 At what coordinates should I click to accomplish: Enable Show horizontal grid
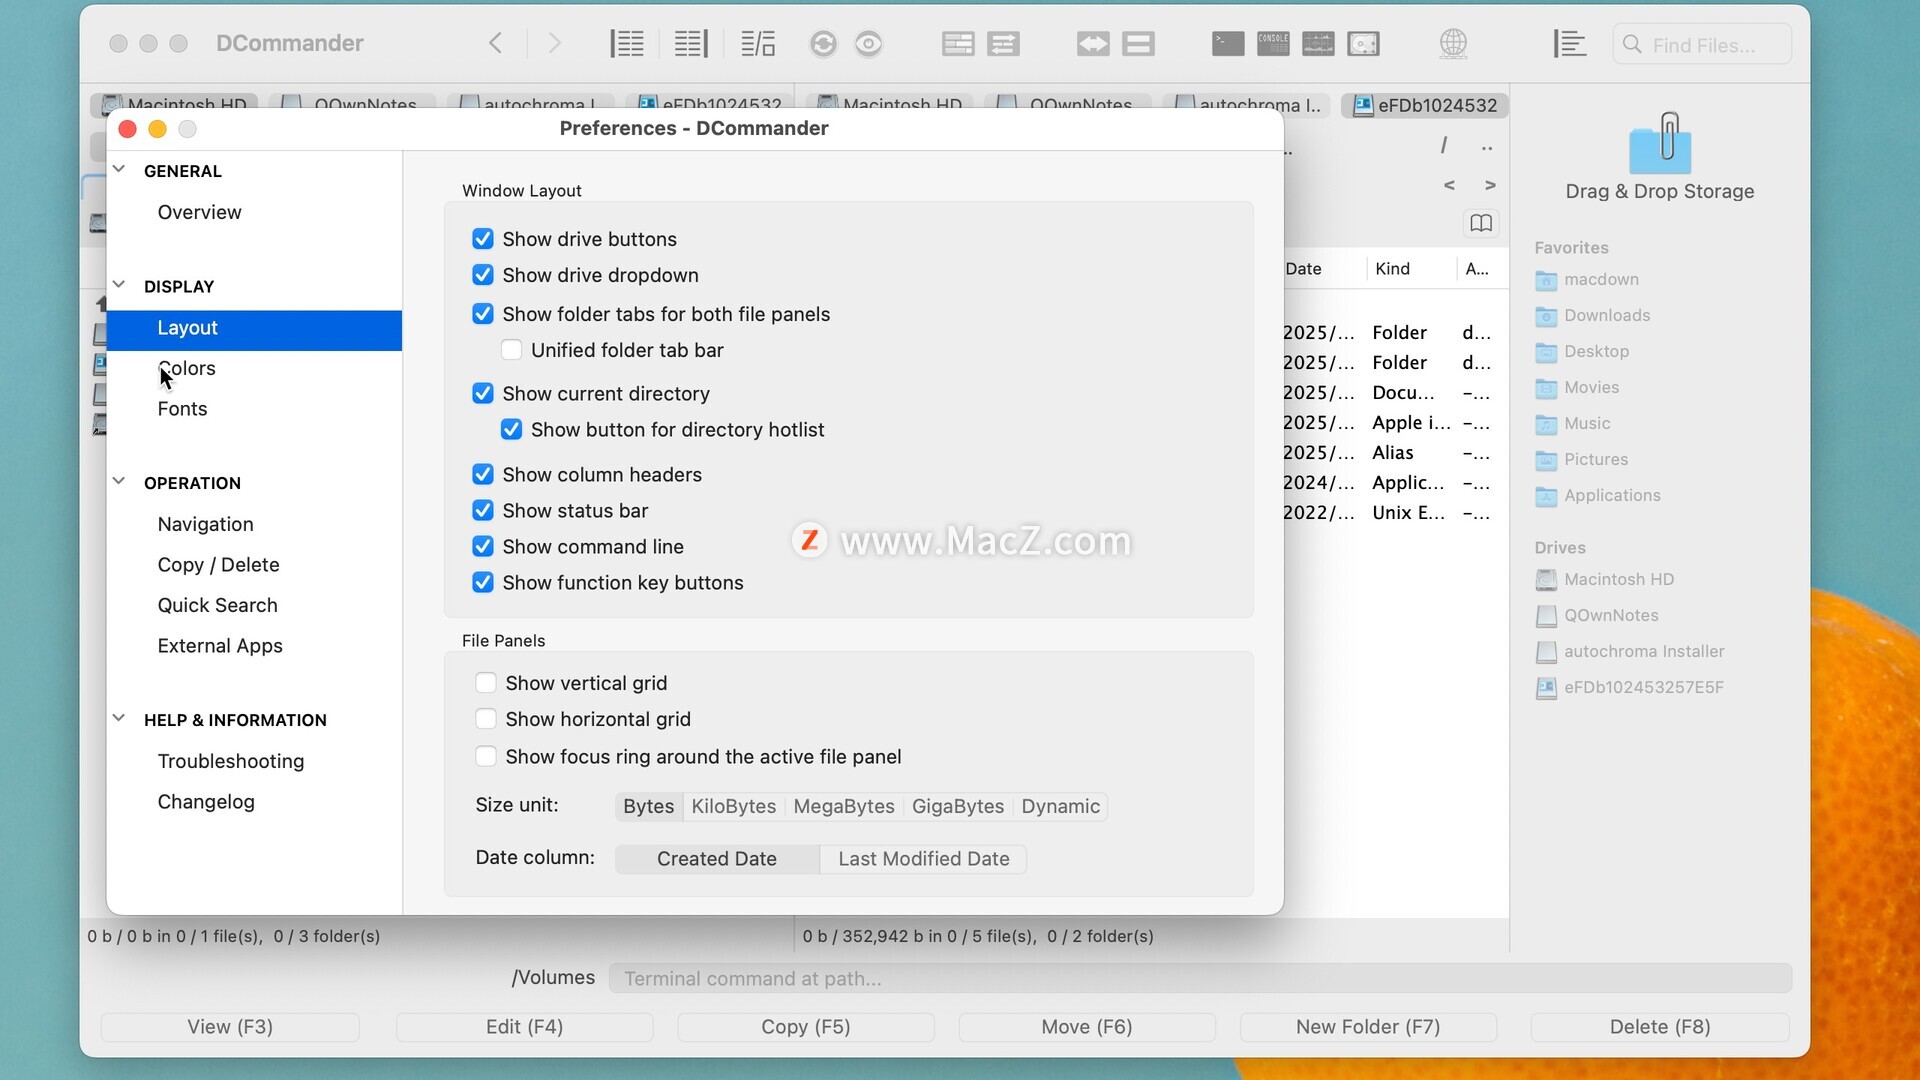point(486,719)
